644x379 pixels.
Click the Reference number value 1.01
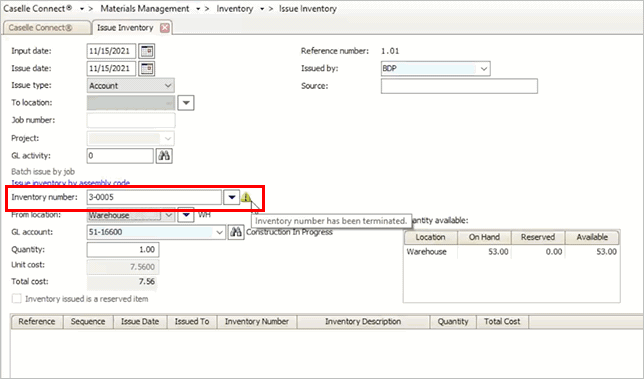click(x=390, y=51)
